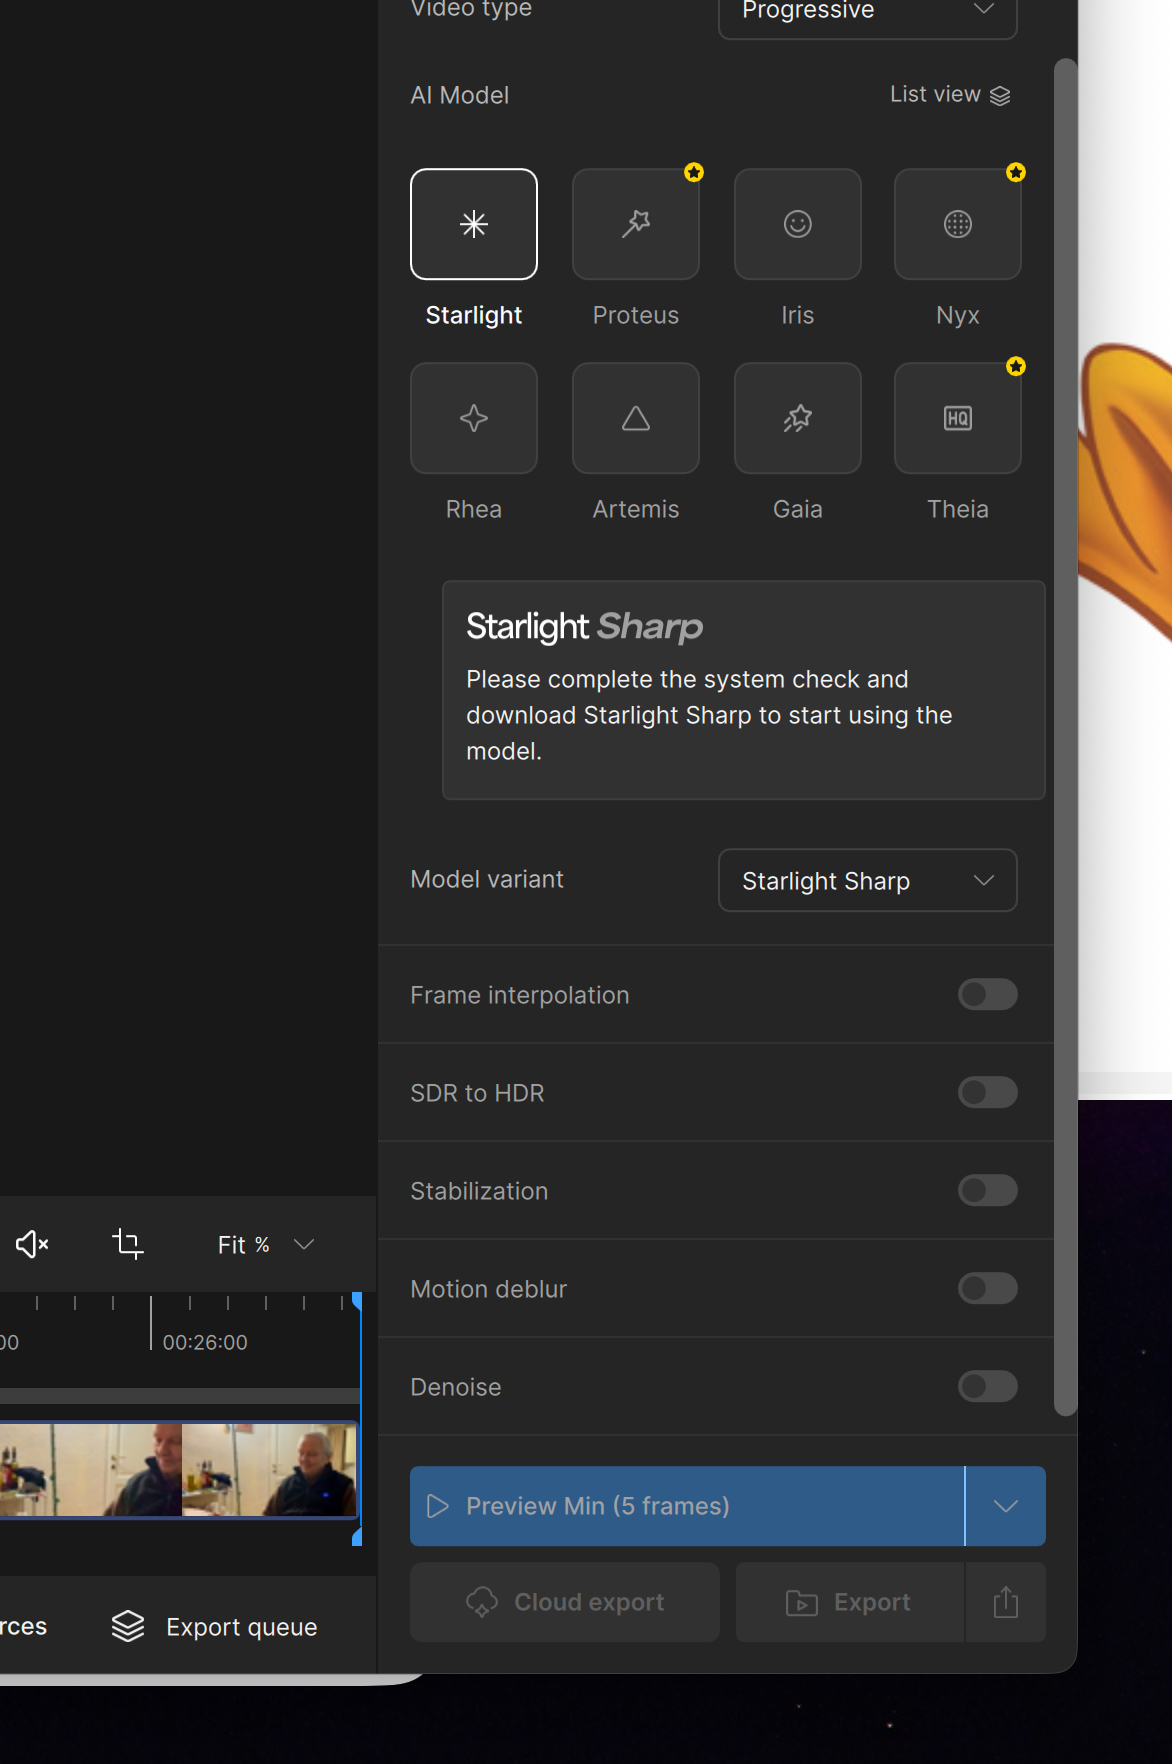Unmute audio with the speaker icon
Image resolution: width=1172 pixels, height=1764 pixels.
[32, 1244]
